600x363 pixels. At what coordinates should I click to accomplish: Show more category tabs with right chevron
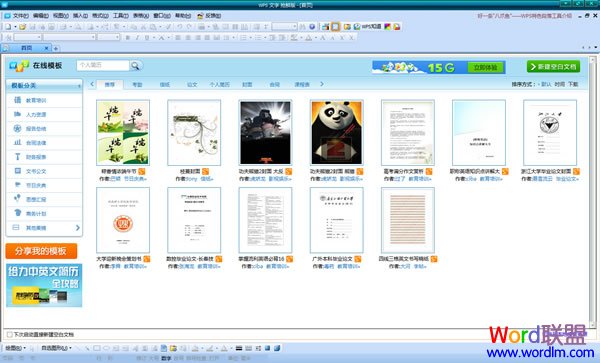click(x=322, y=84)
